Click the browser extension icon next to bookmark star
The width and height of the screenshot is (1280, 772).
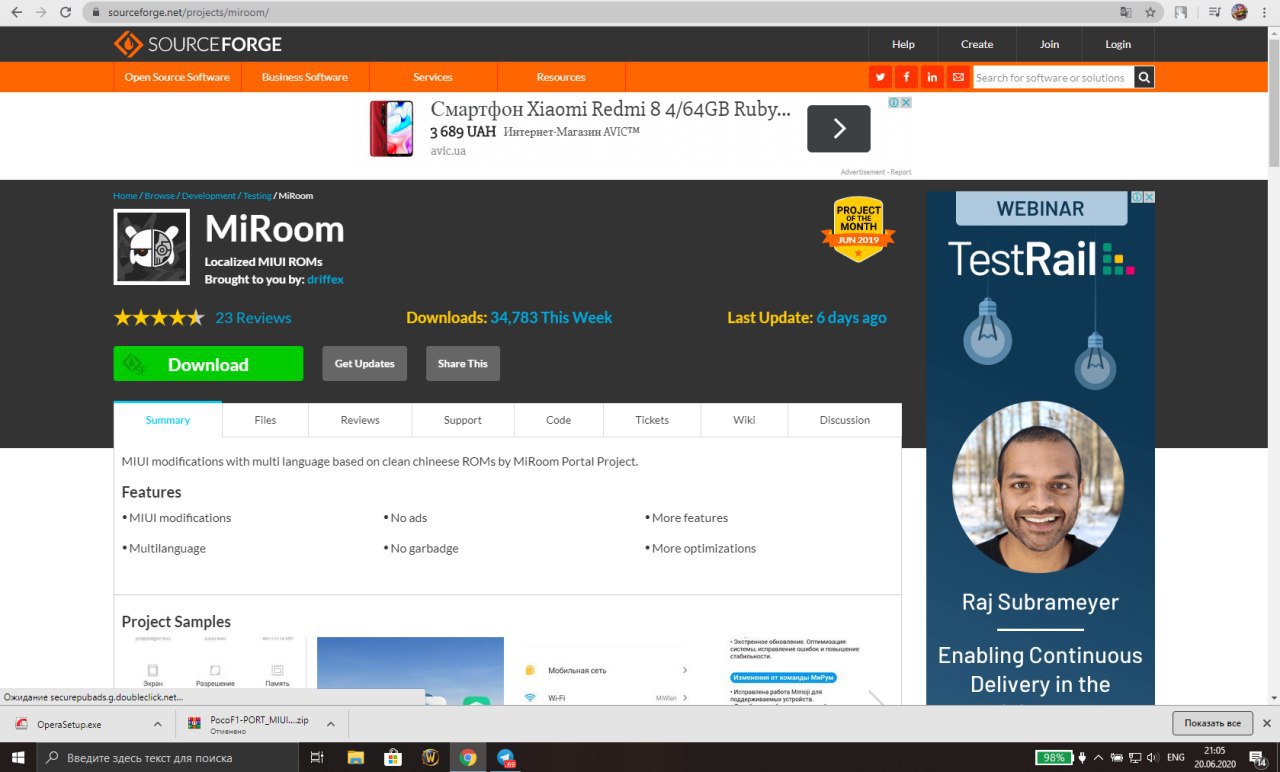coord(1181,13)
